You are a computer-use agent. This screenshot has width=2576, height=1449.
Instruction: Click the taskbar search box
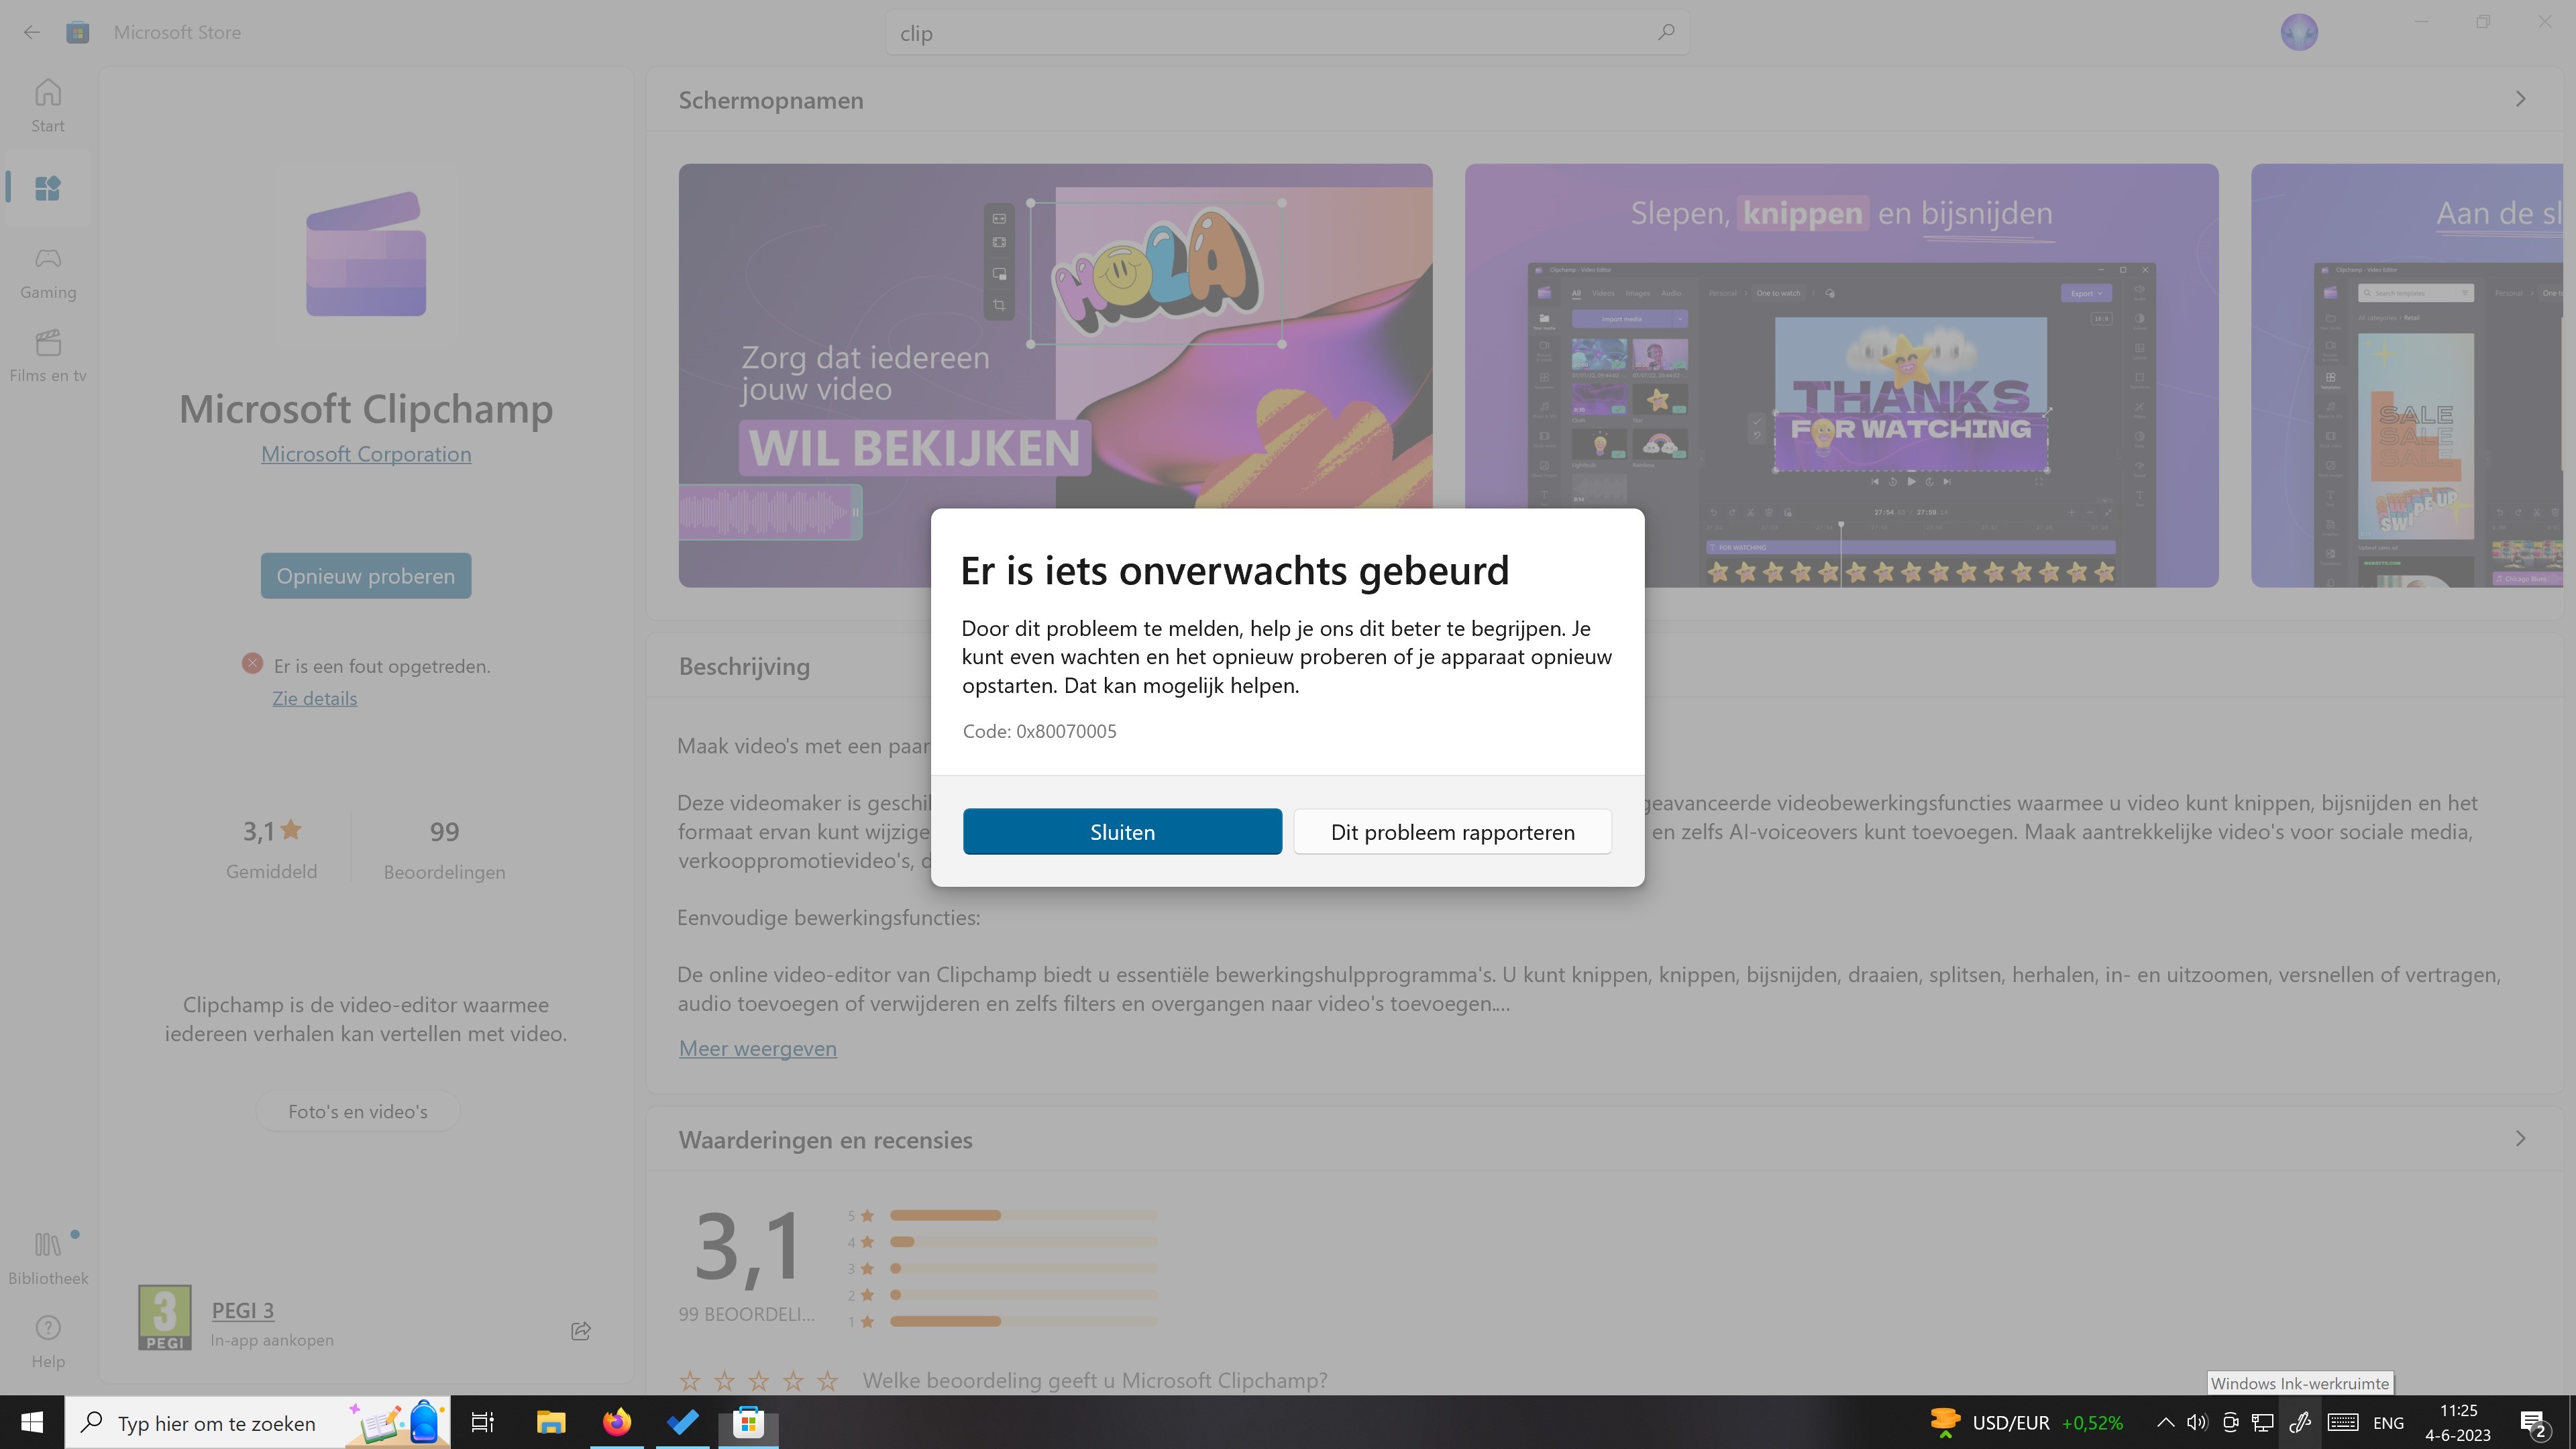point(258,1422)
